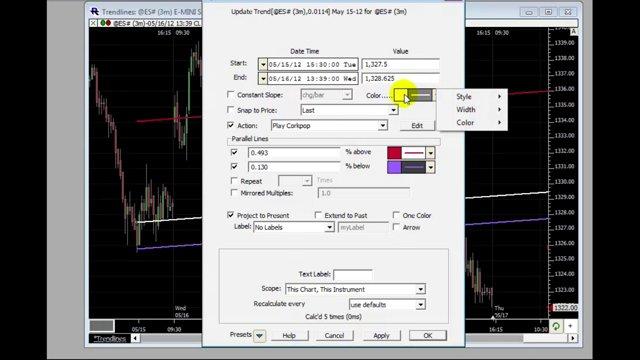Enable the Arrow checkbox
640x360 pixels.
point(396,227)
